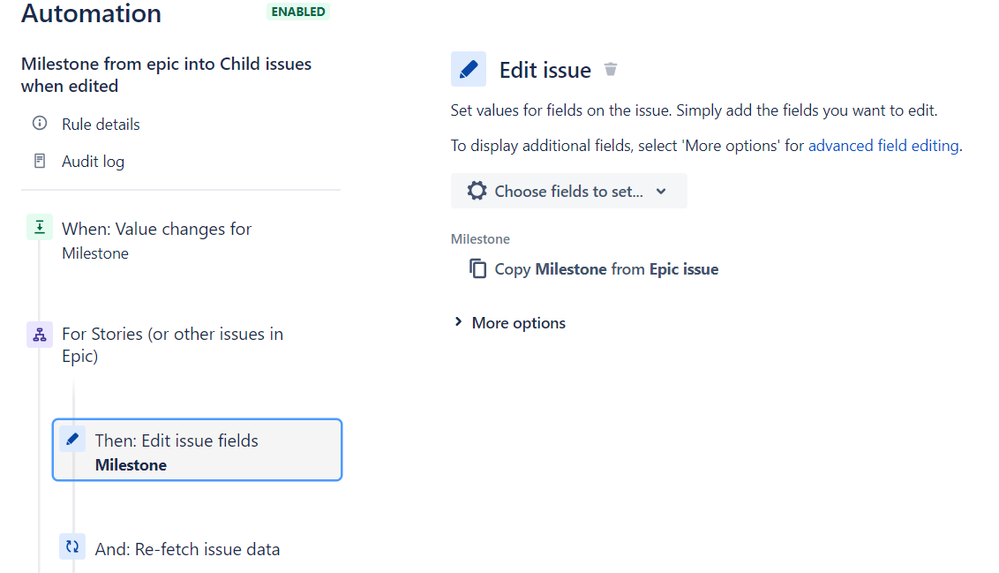Select the purple branch icon for Stories
The image size is (999, 573).
[x=40, y=334]
